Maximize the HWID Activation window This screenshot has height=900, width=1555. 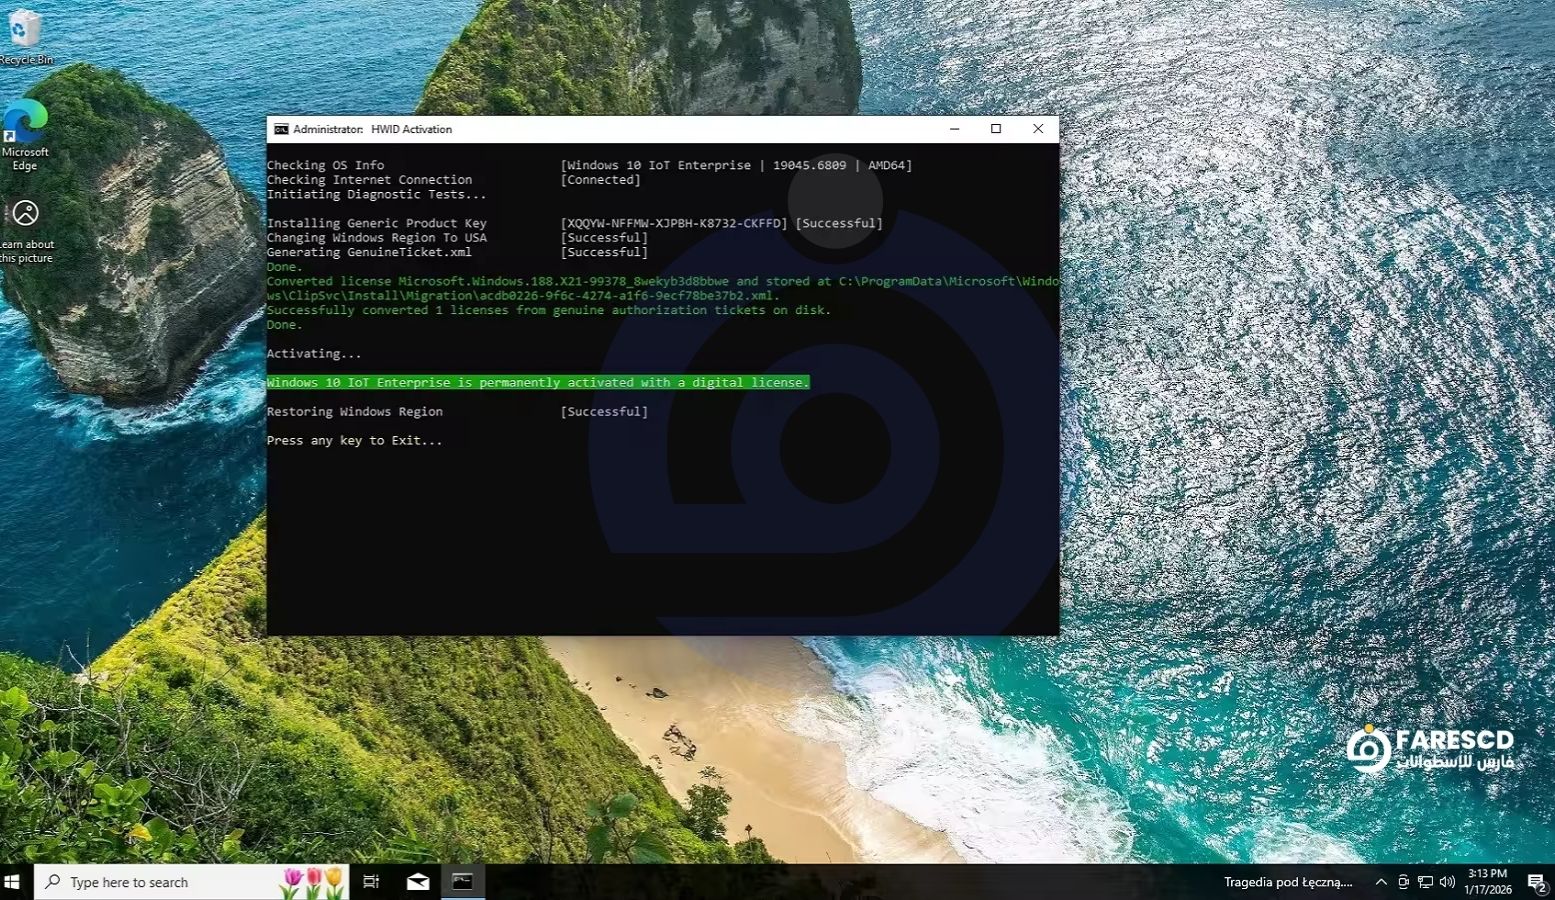tap(996, 129)
